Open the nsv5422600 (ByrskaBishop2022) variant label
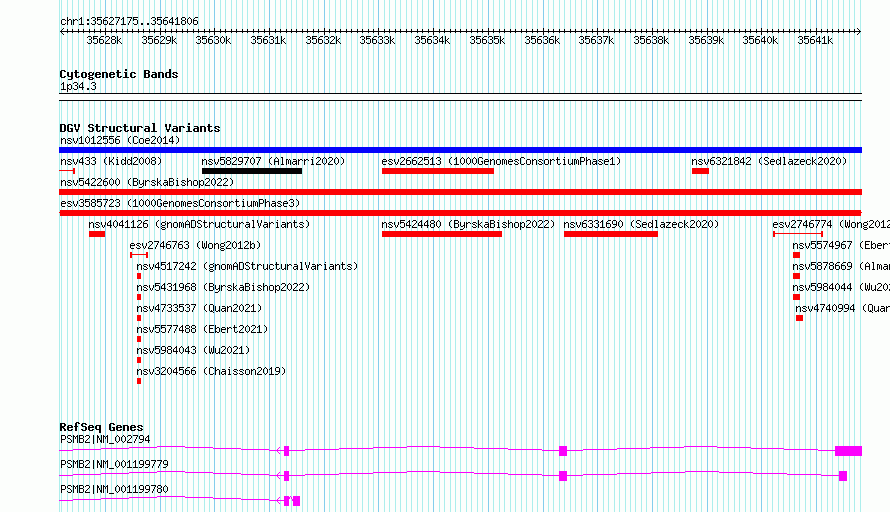 (147, 182)
